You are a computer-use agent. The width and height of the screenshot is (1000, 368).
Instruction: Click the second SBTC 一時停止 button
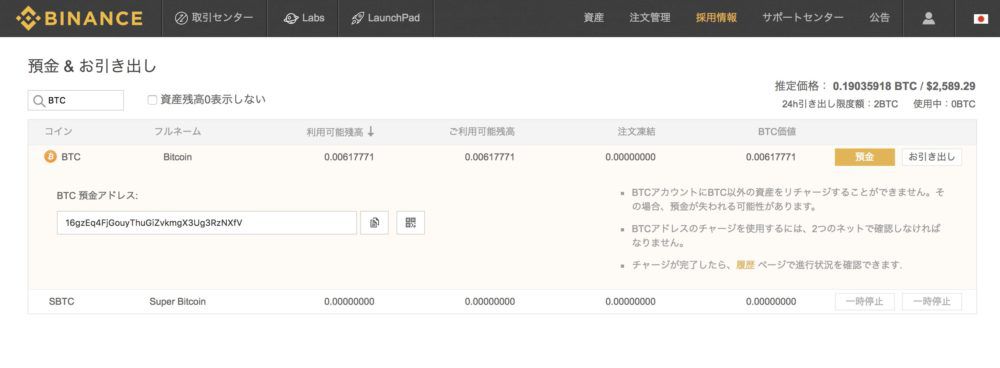(932, 302)
